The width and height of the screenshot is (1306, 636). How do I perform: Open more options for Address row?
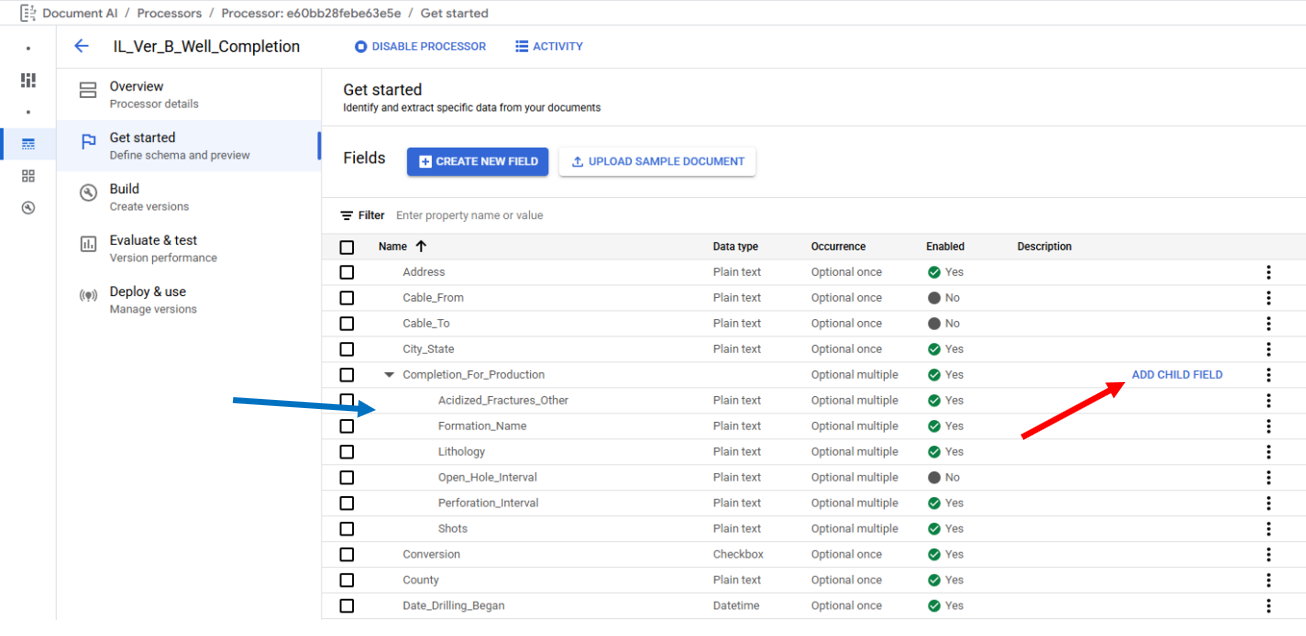1268,272
